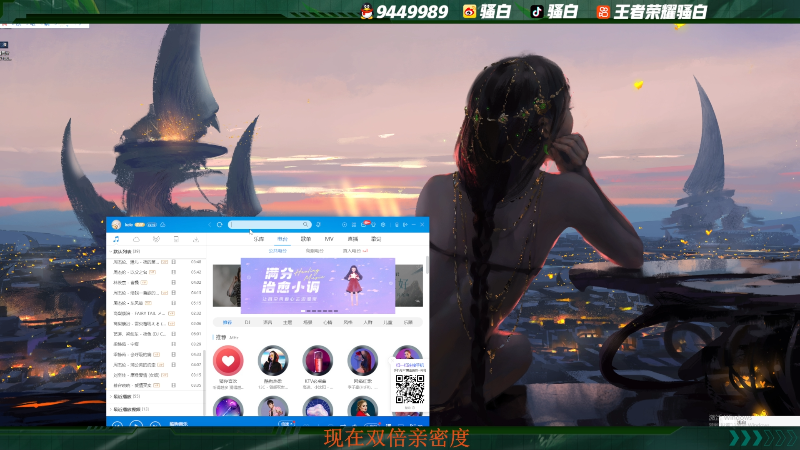Go back with the left arrow icon
The image size is (800, 450).
click(x=210, y=224)
